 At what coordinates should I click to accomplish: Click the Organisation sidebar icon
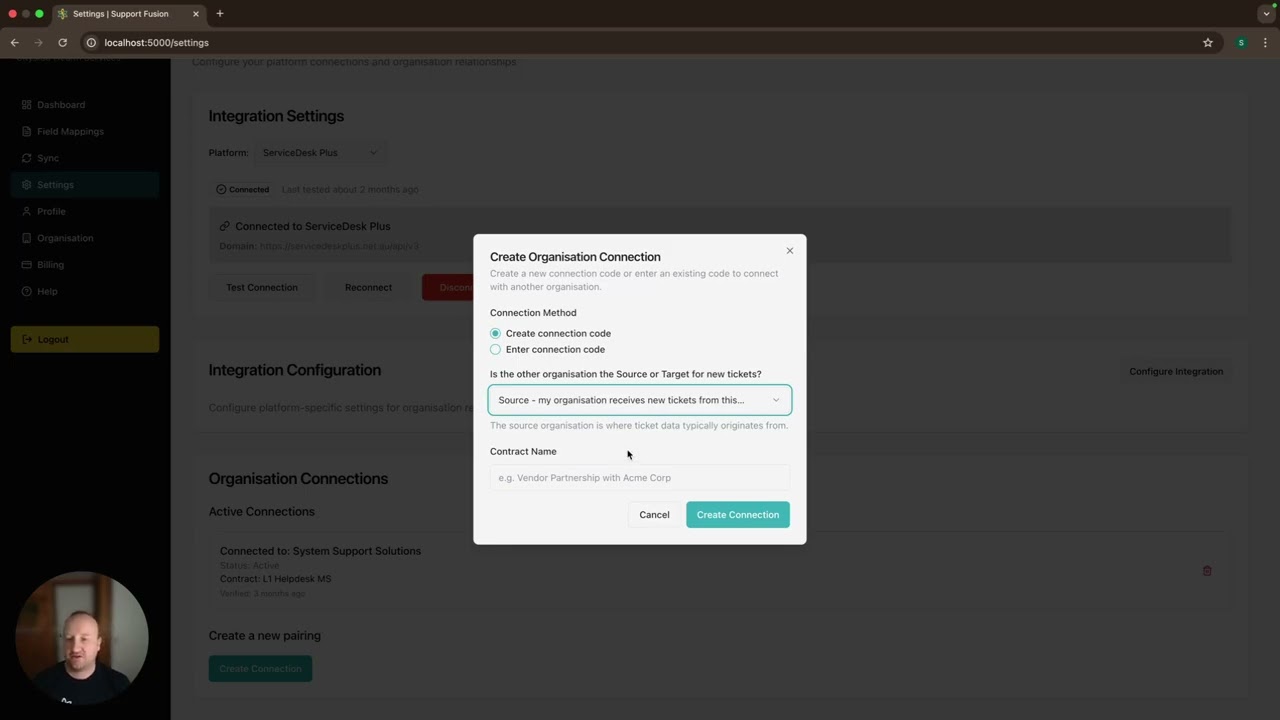(27, 238)
